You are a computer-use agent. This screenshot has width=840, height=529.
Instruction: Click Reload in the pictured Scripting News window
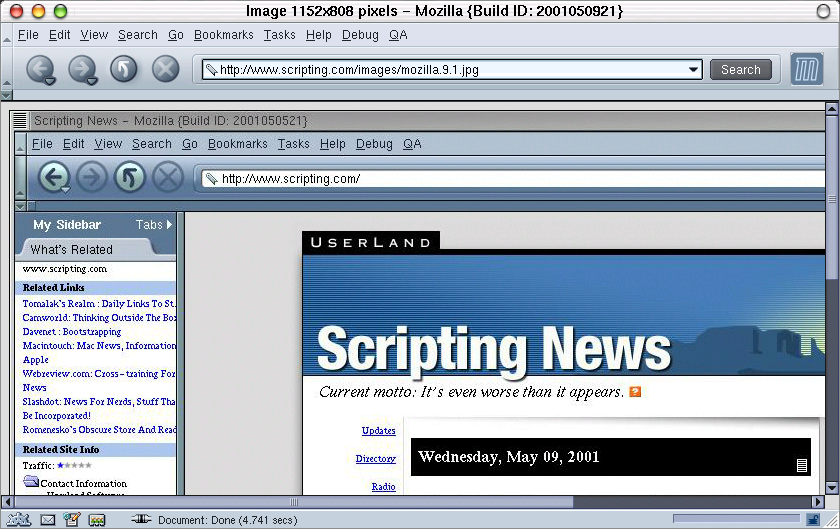pyautogui.click(x=130, y=177)
